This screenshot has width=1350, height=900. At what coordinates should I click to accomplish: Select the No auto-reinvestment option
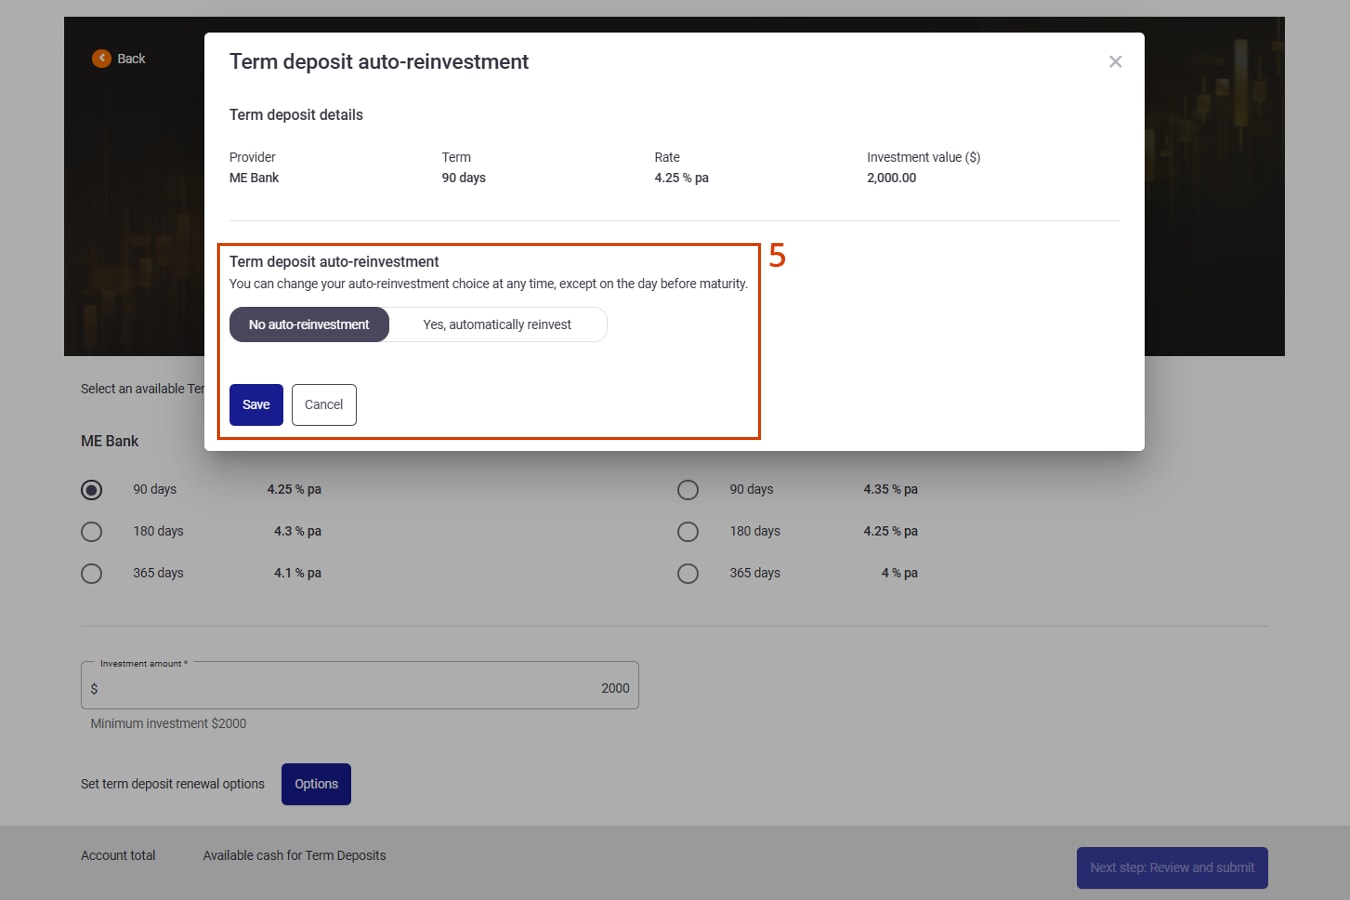pos(309,325)
